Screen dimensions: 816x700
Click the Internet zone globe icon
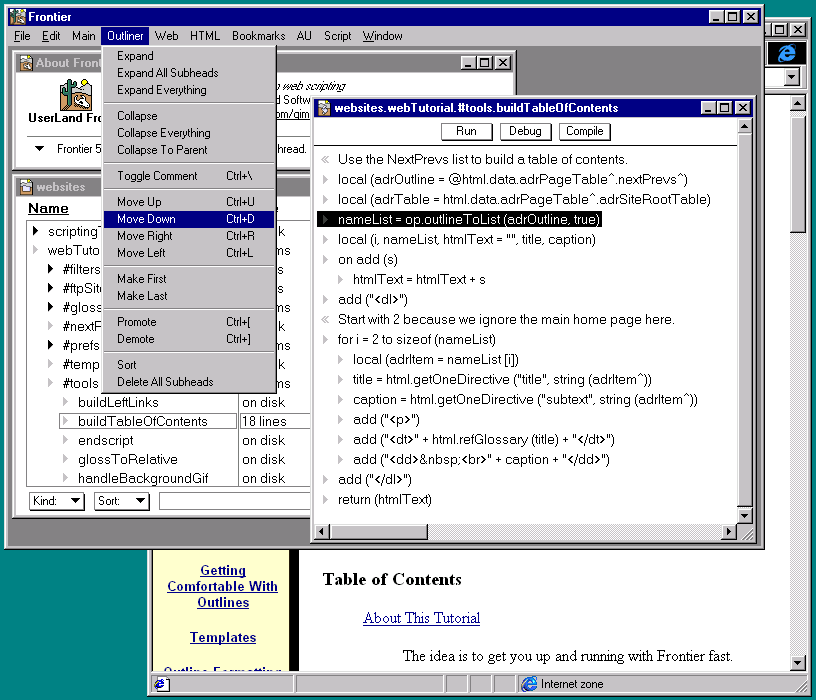click(x=529, y=684)
